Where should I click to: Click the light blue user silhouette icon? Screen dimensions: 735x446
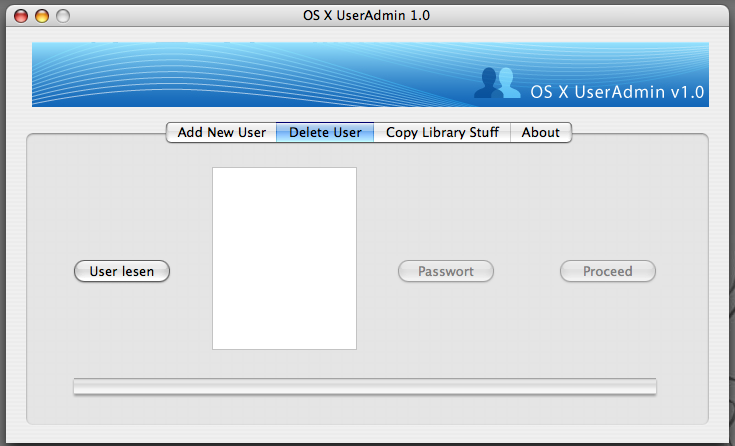pos(508,82)
